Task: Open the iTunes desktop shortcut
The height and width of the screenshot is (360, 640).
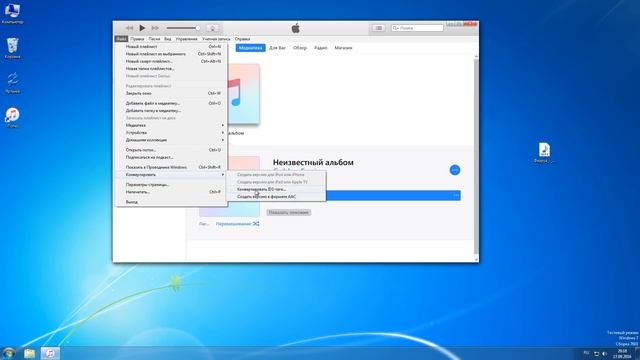Action: (x=12, y=118)
